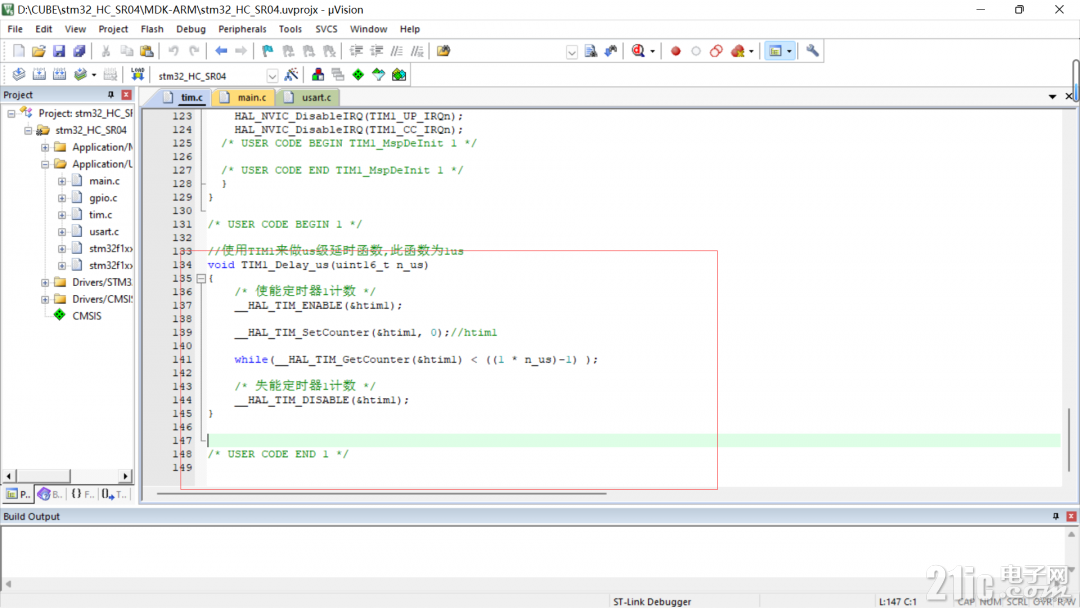Rebuild all target files

point(60,74)
